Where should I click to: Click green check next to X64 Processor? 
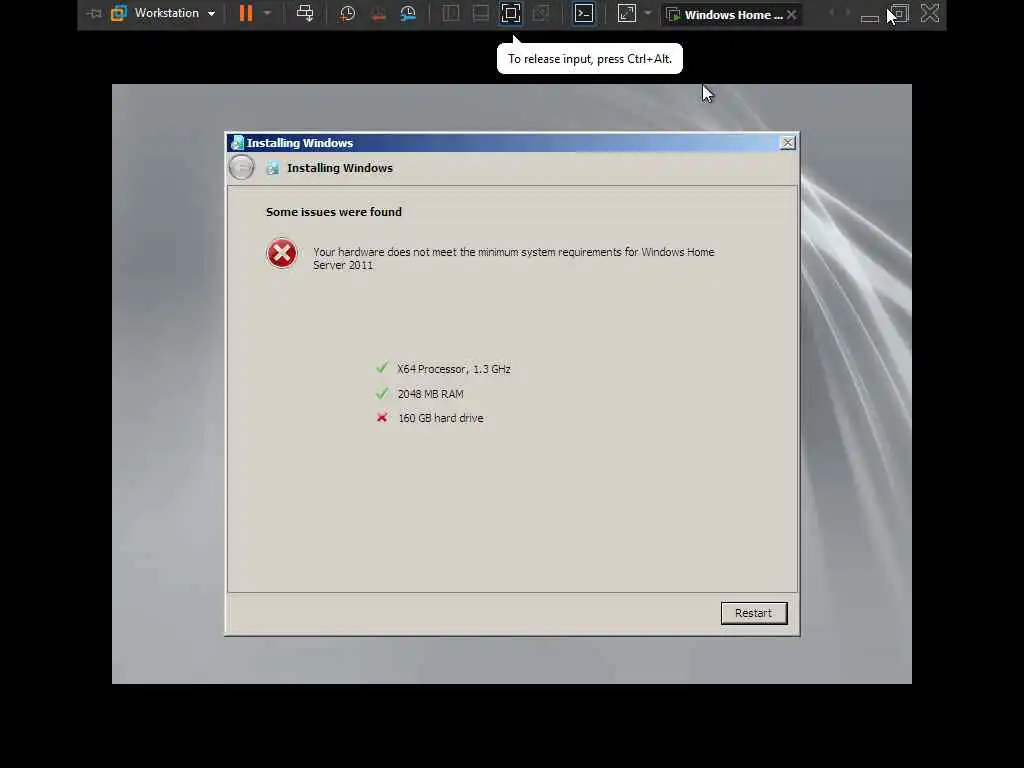(382, 368)
